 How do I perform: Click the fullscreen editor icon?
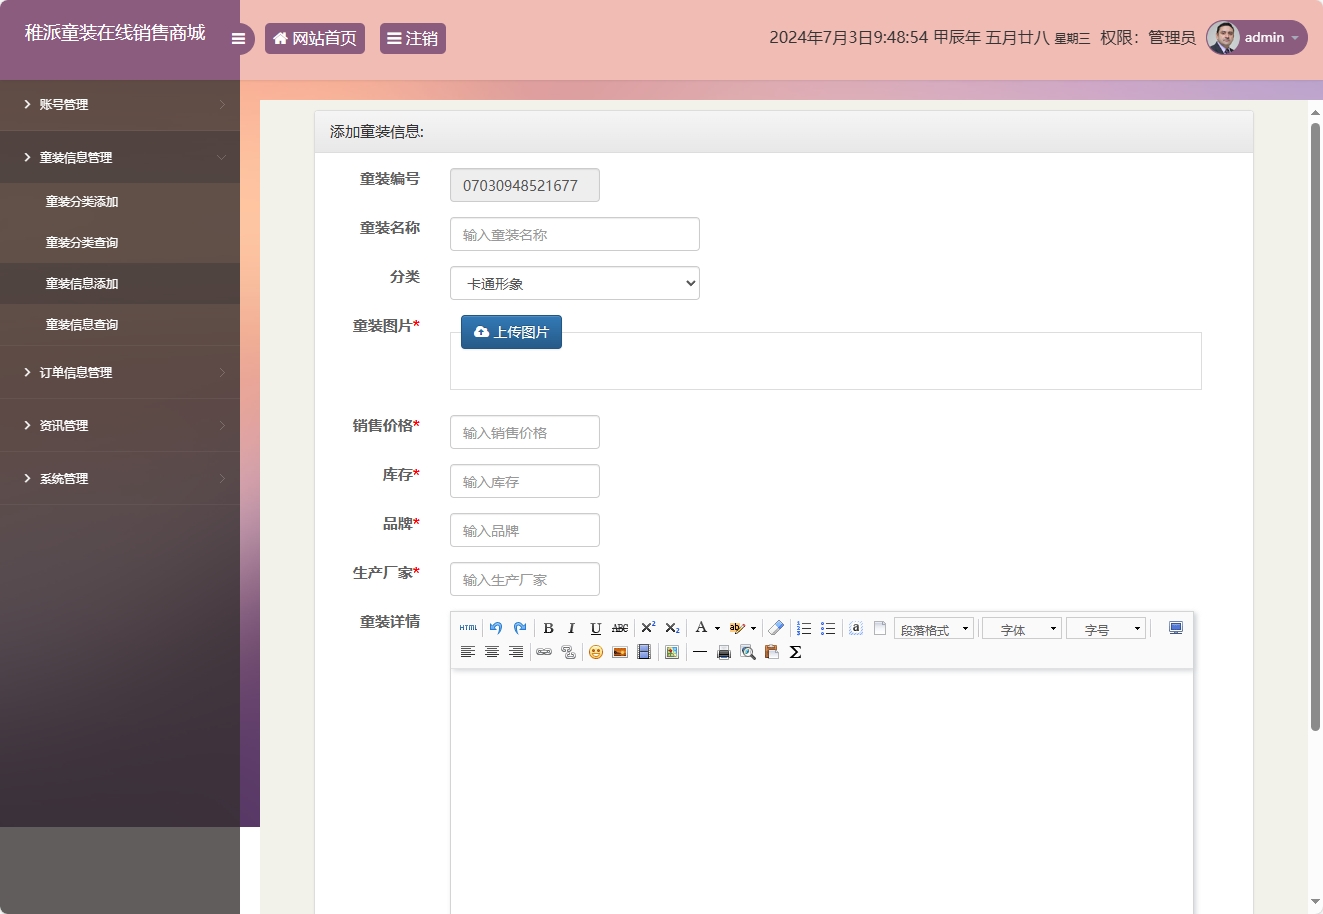(x=1176, y=628)
